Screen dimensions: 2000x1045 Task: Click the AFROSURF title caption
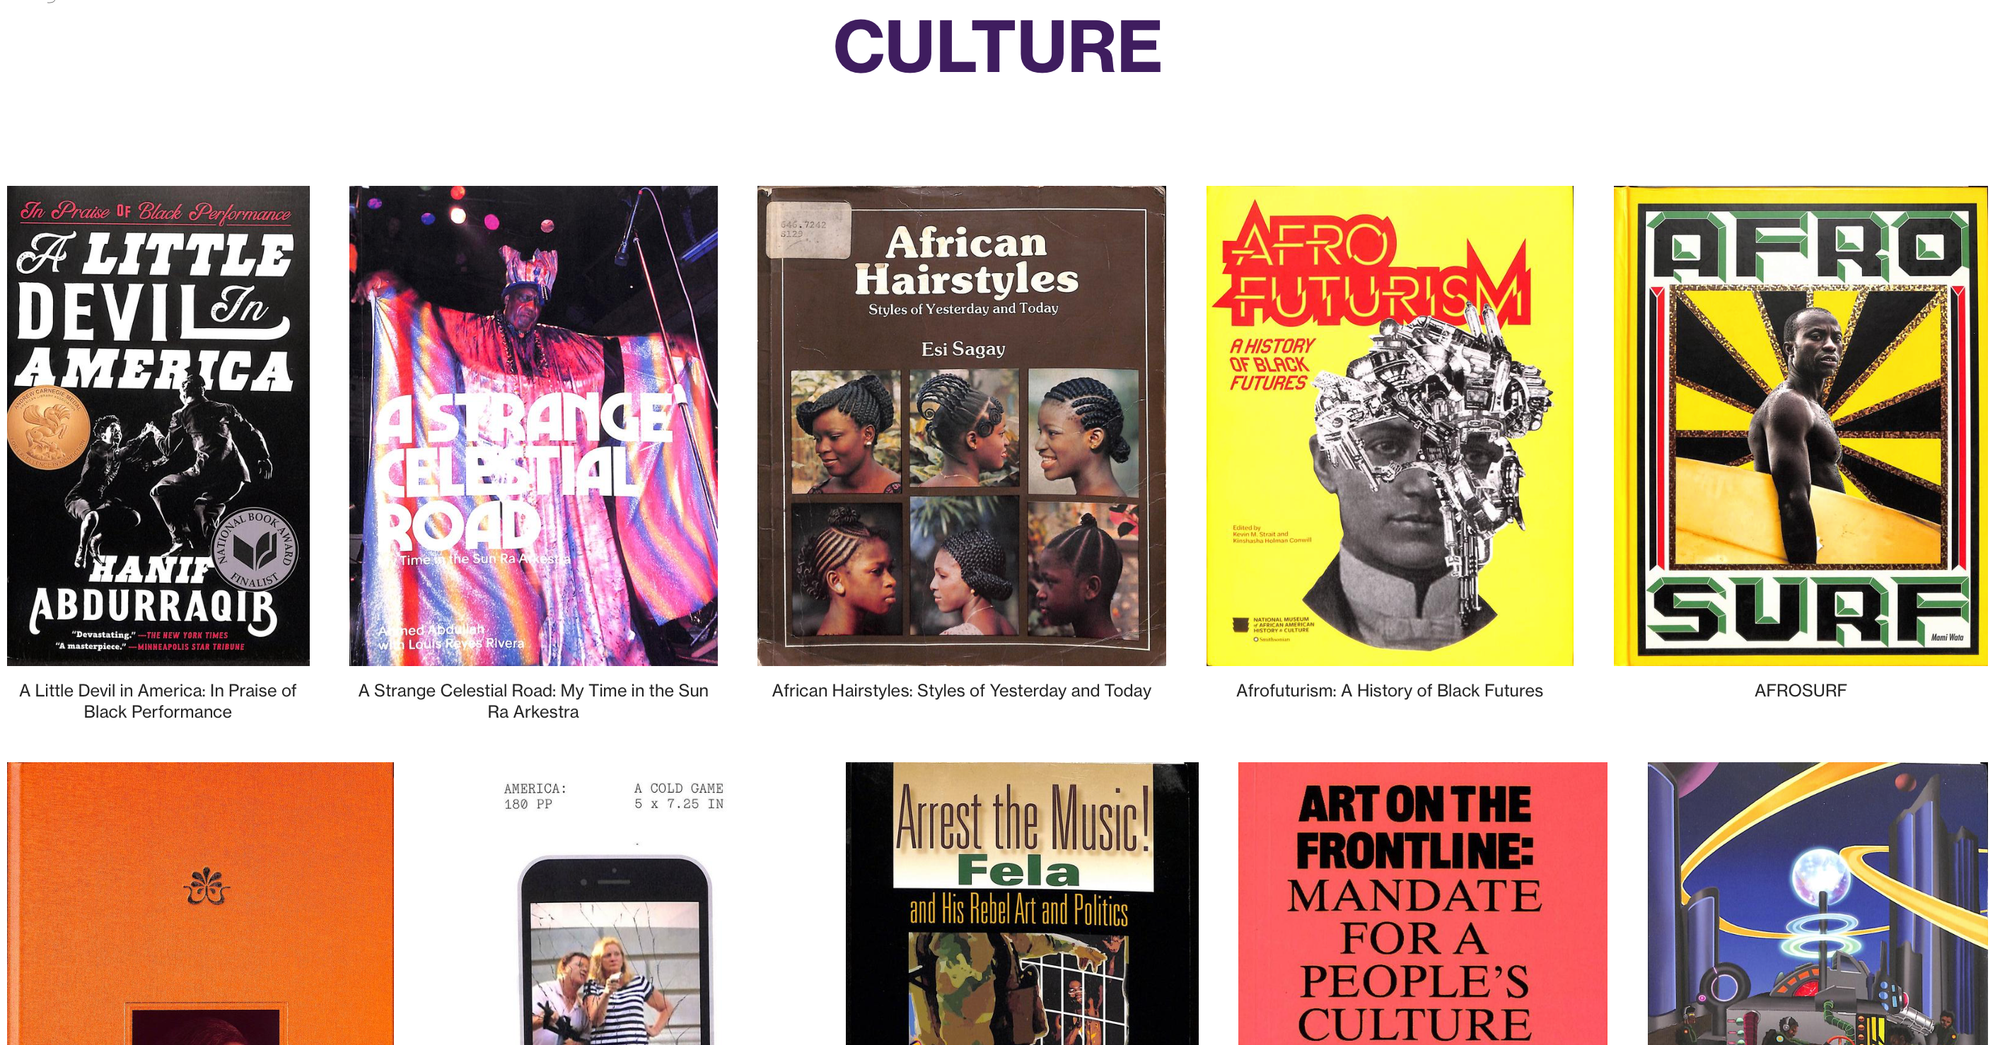1800,691
